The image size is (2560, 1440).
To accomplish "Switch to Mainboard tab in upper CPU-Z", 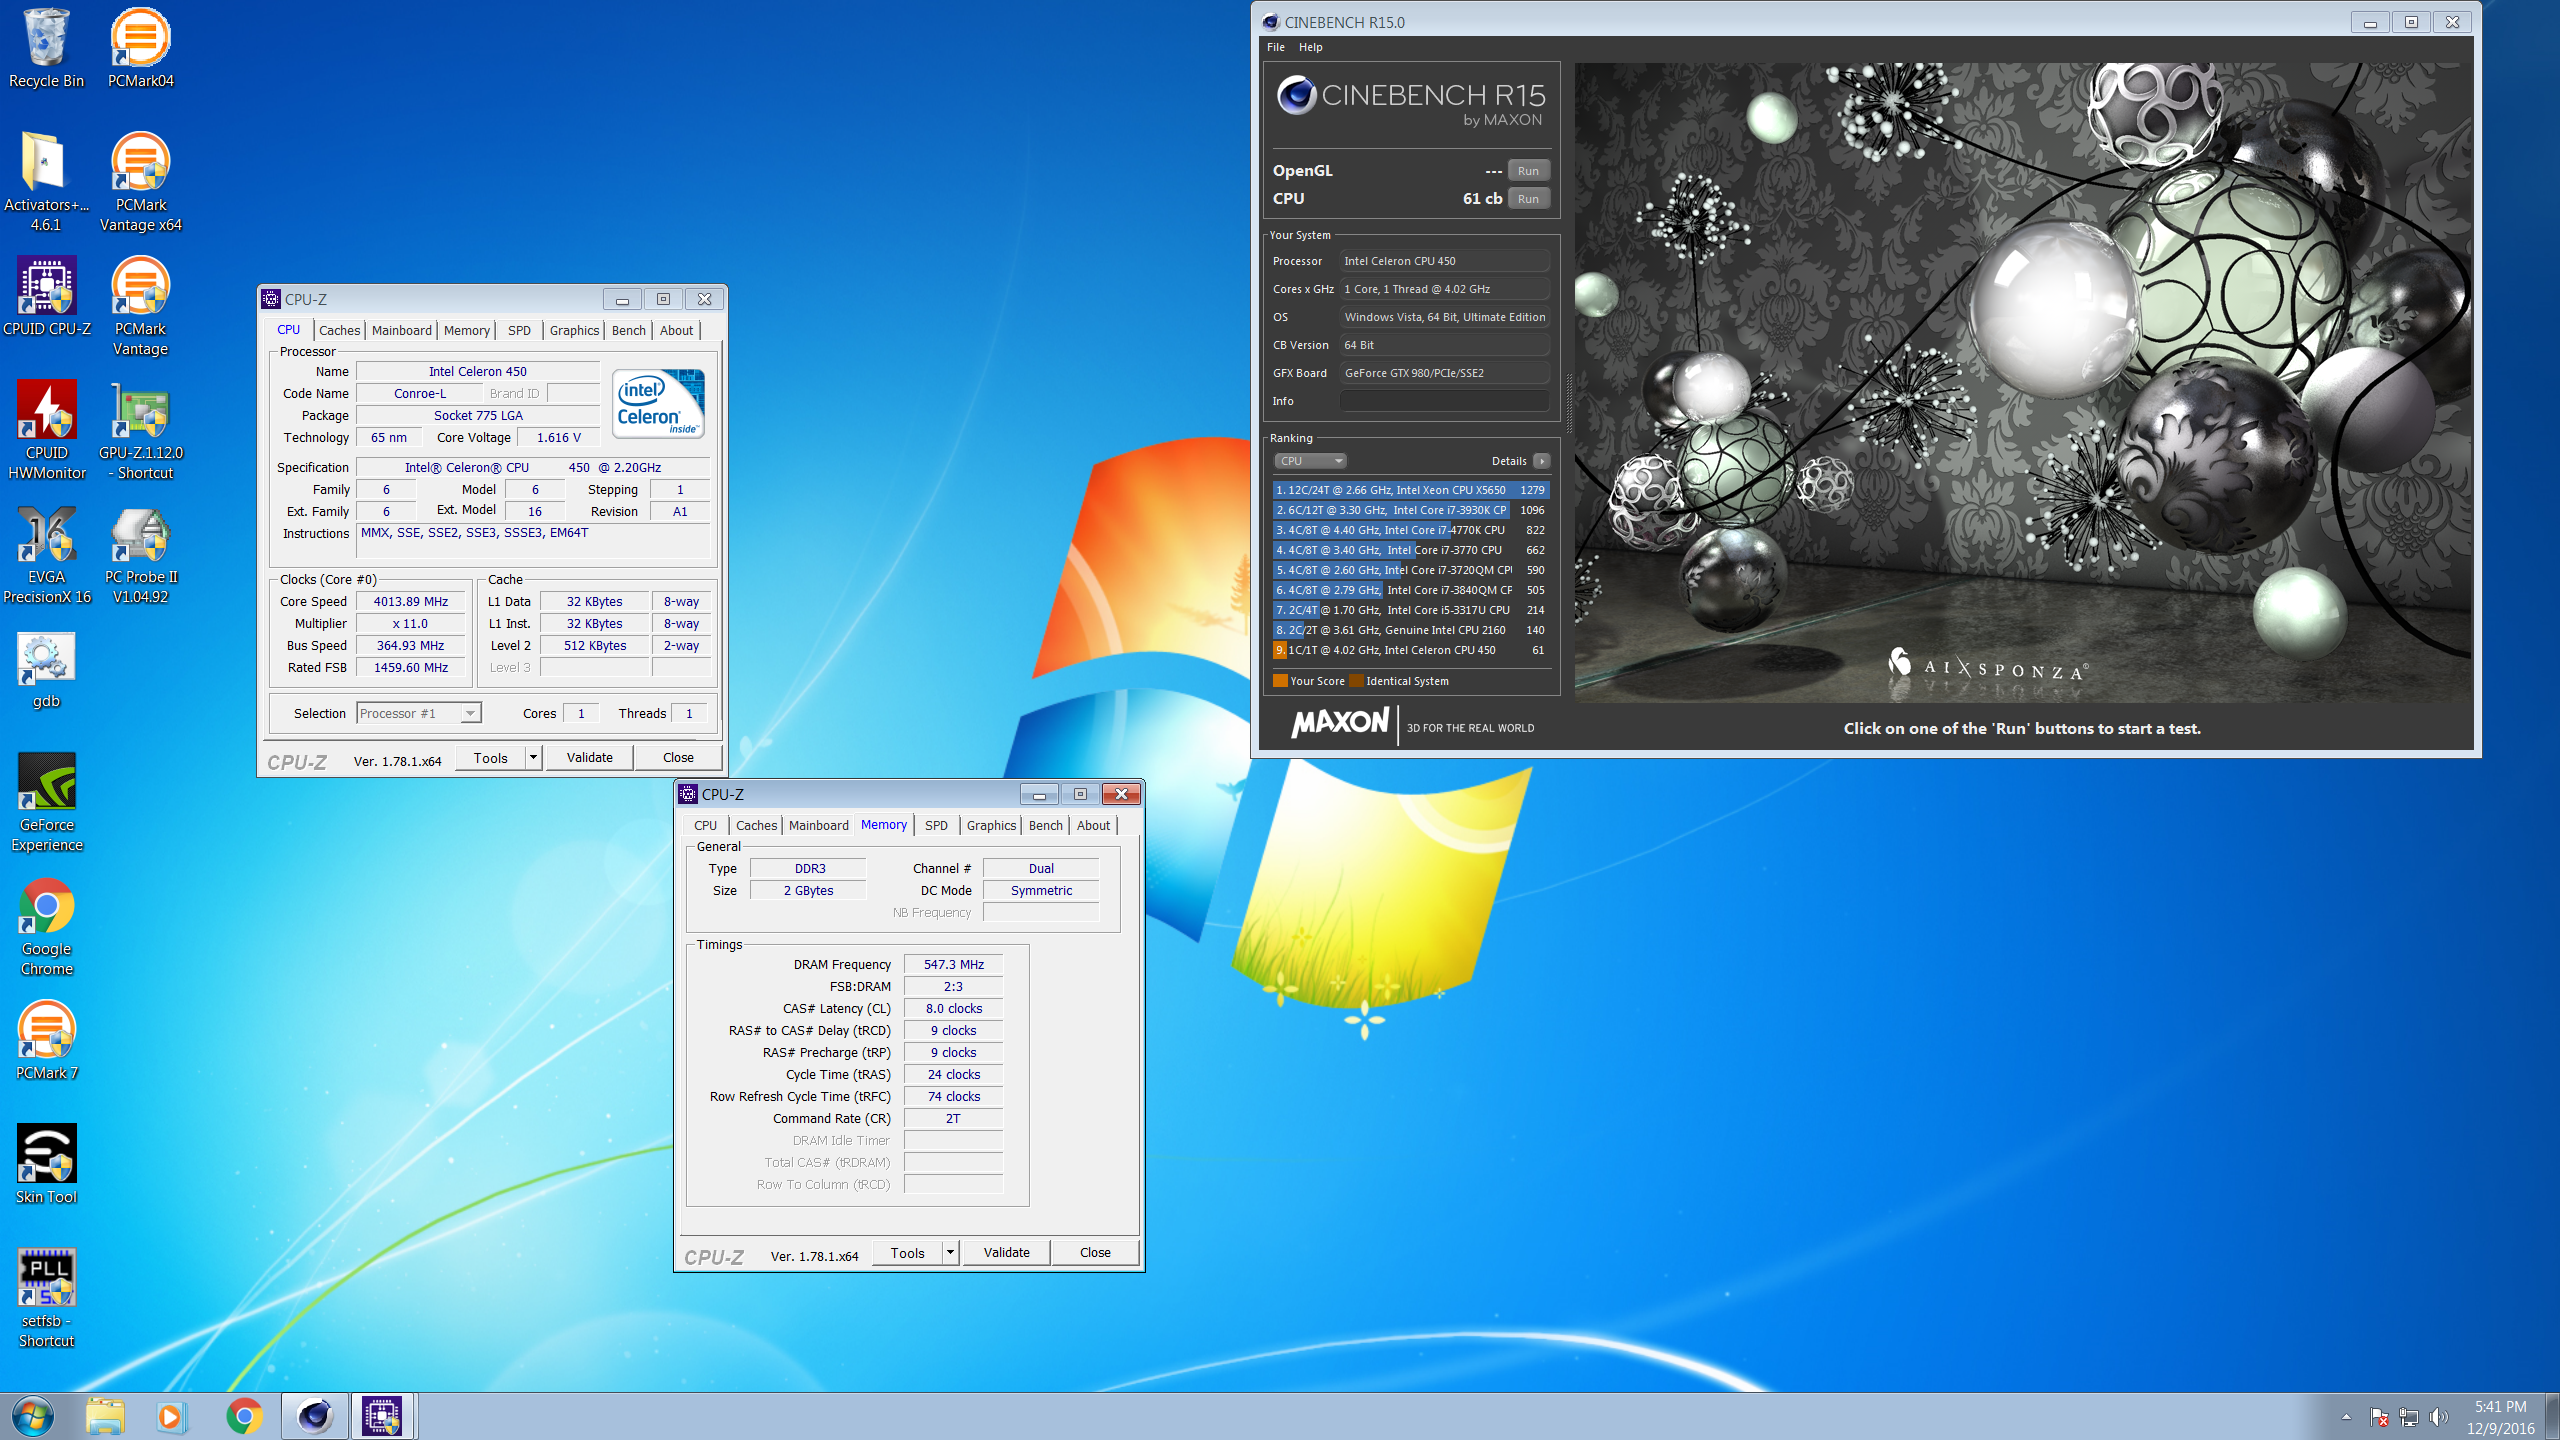I will point(401,330).
